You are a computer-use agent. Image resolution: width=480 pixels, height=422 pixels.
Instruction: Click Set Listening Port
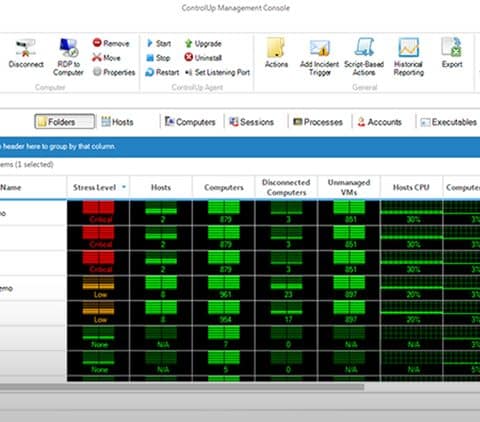[x=217, y=72]
